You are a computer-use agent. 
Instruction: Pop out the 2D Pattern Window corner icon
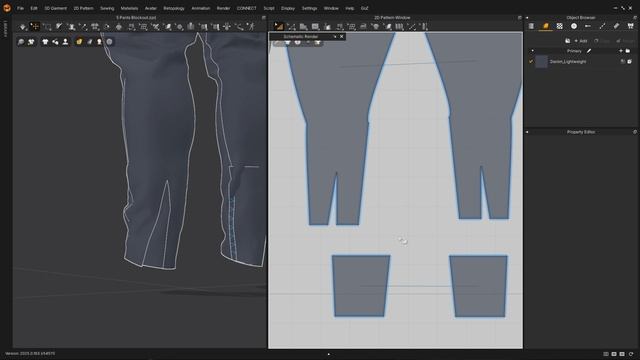coord(520,18)
